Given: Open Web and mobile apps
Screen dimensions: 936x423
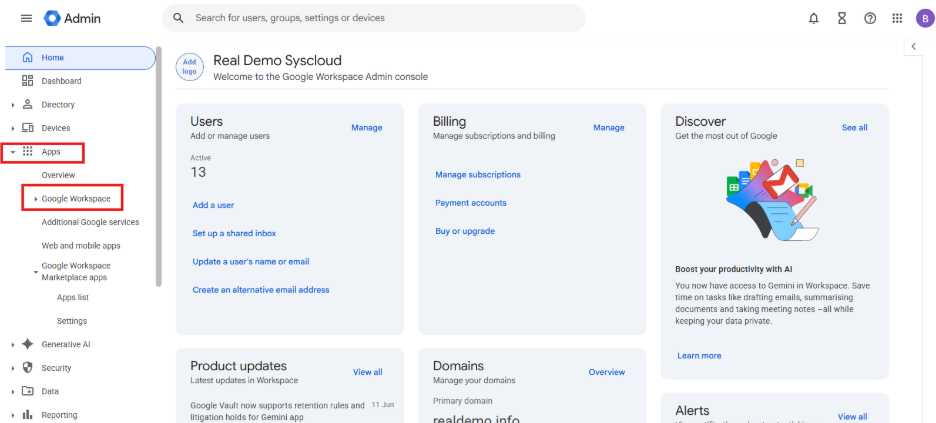Looking at the screenshot, I should click(x=81, y=245).
